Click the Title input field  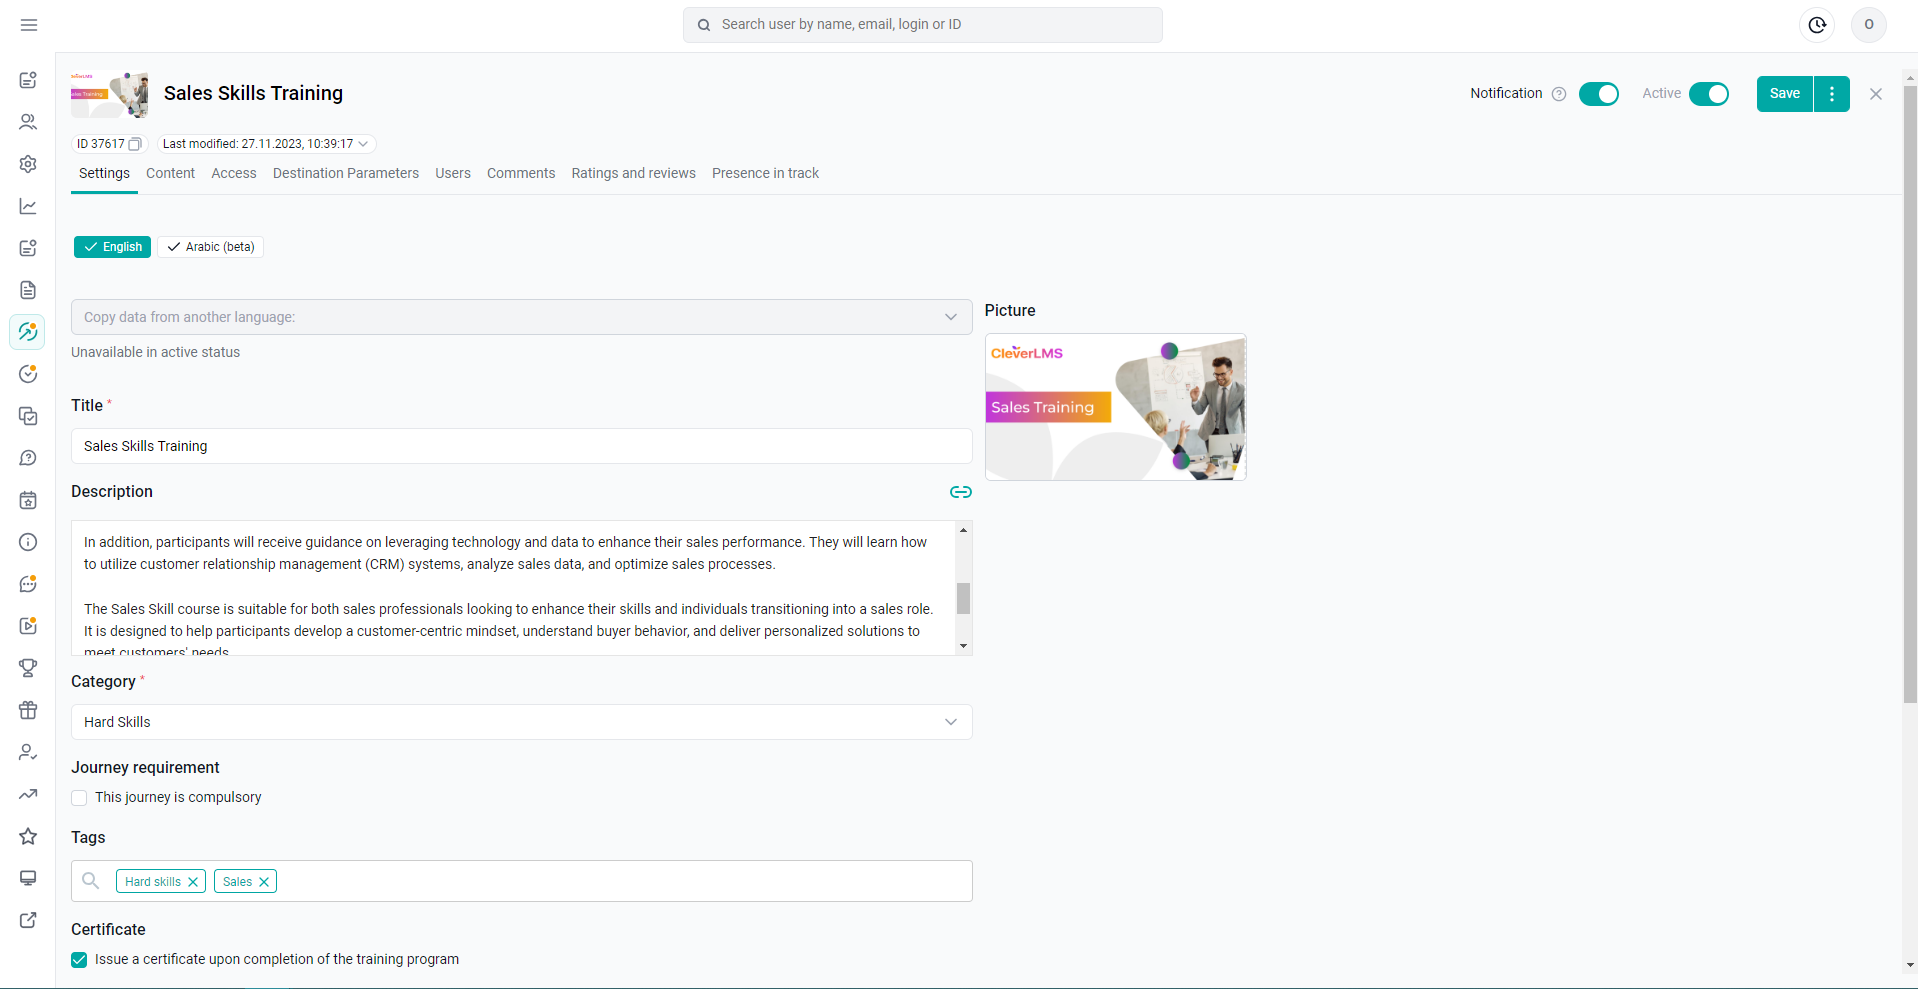pyautogui.click(x=521, y=446)
